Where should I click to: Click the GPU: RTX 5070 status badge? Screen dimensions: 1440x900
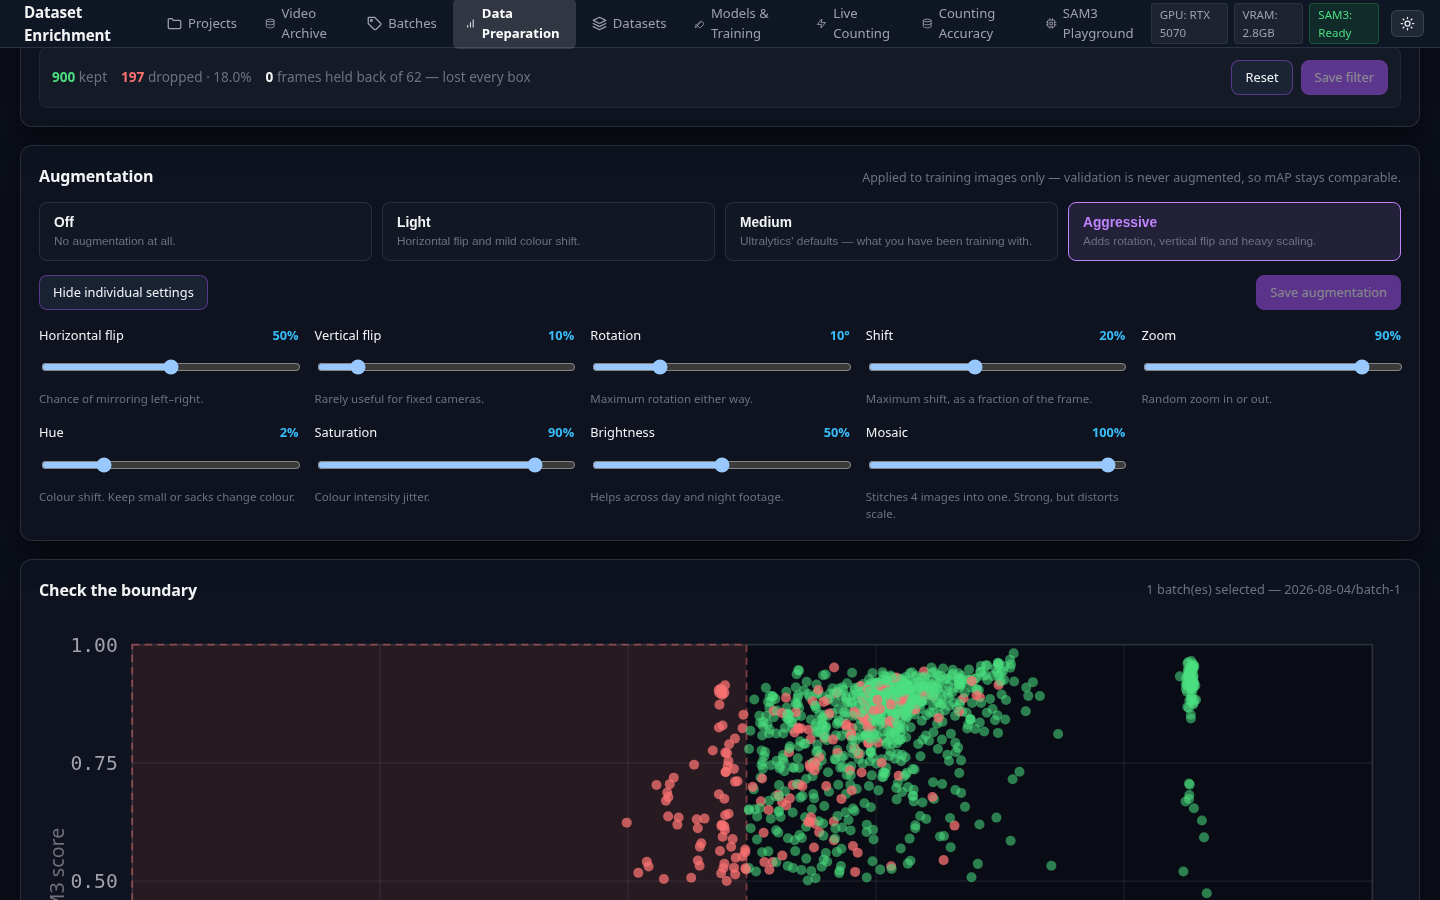tap(1188, 23)
